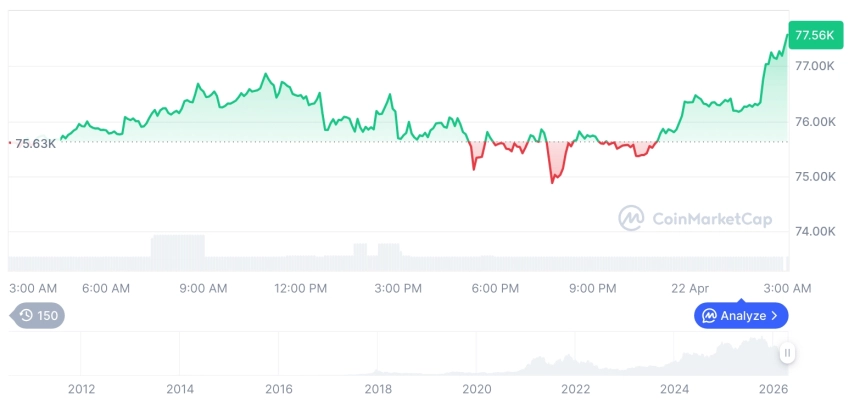Click the red dot beside 75.63K
860x401 pixels.
(x=10, y=143)
